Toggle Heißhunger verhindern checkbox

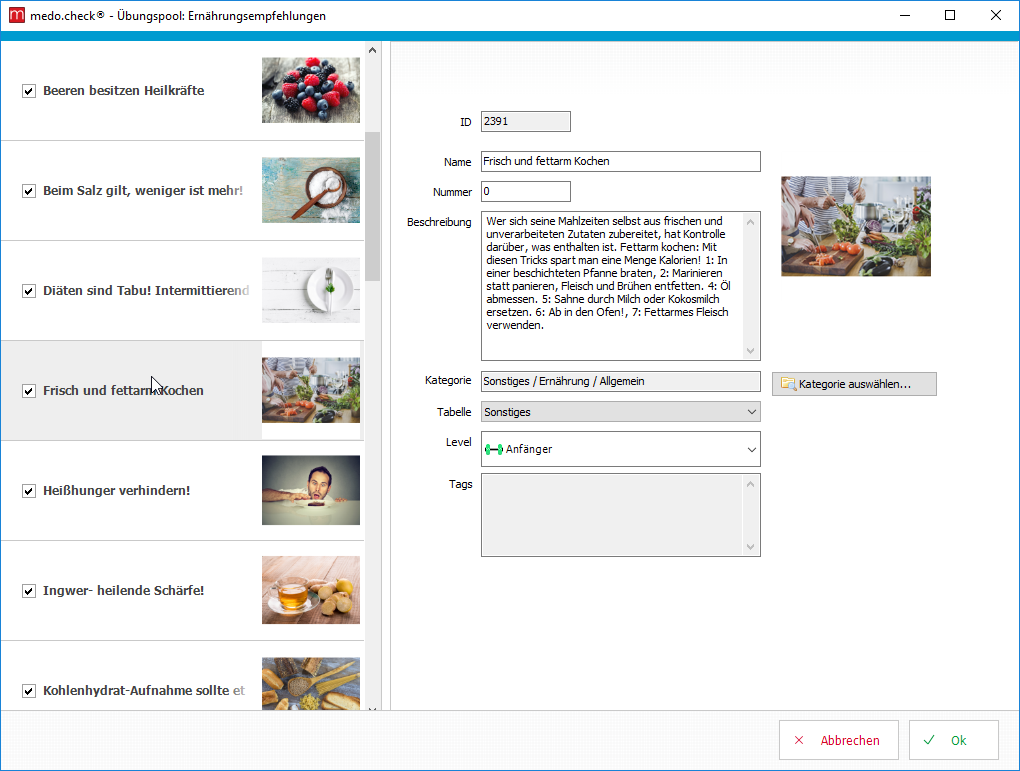pos(29,491)
